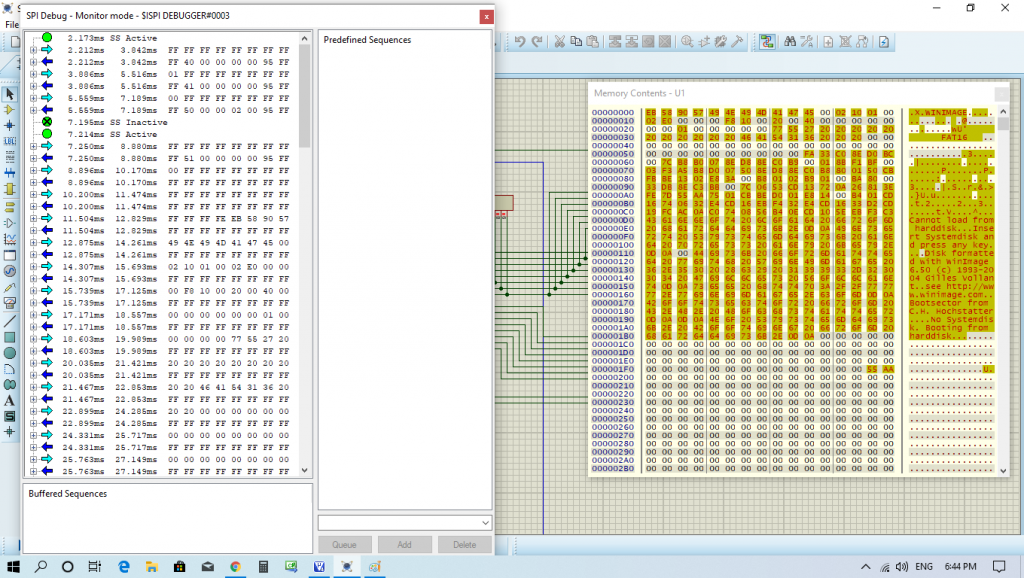Click the Memory Contents vertical scrollbar
The height and width of the screenshot is (578, 1024).
coord(1003,300)
